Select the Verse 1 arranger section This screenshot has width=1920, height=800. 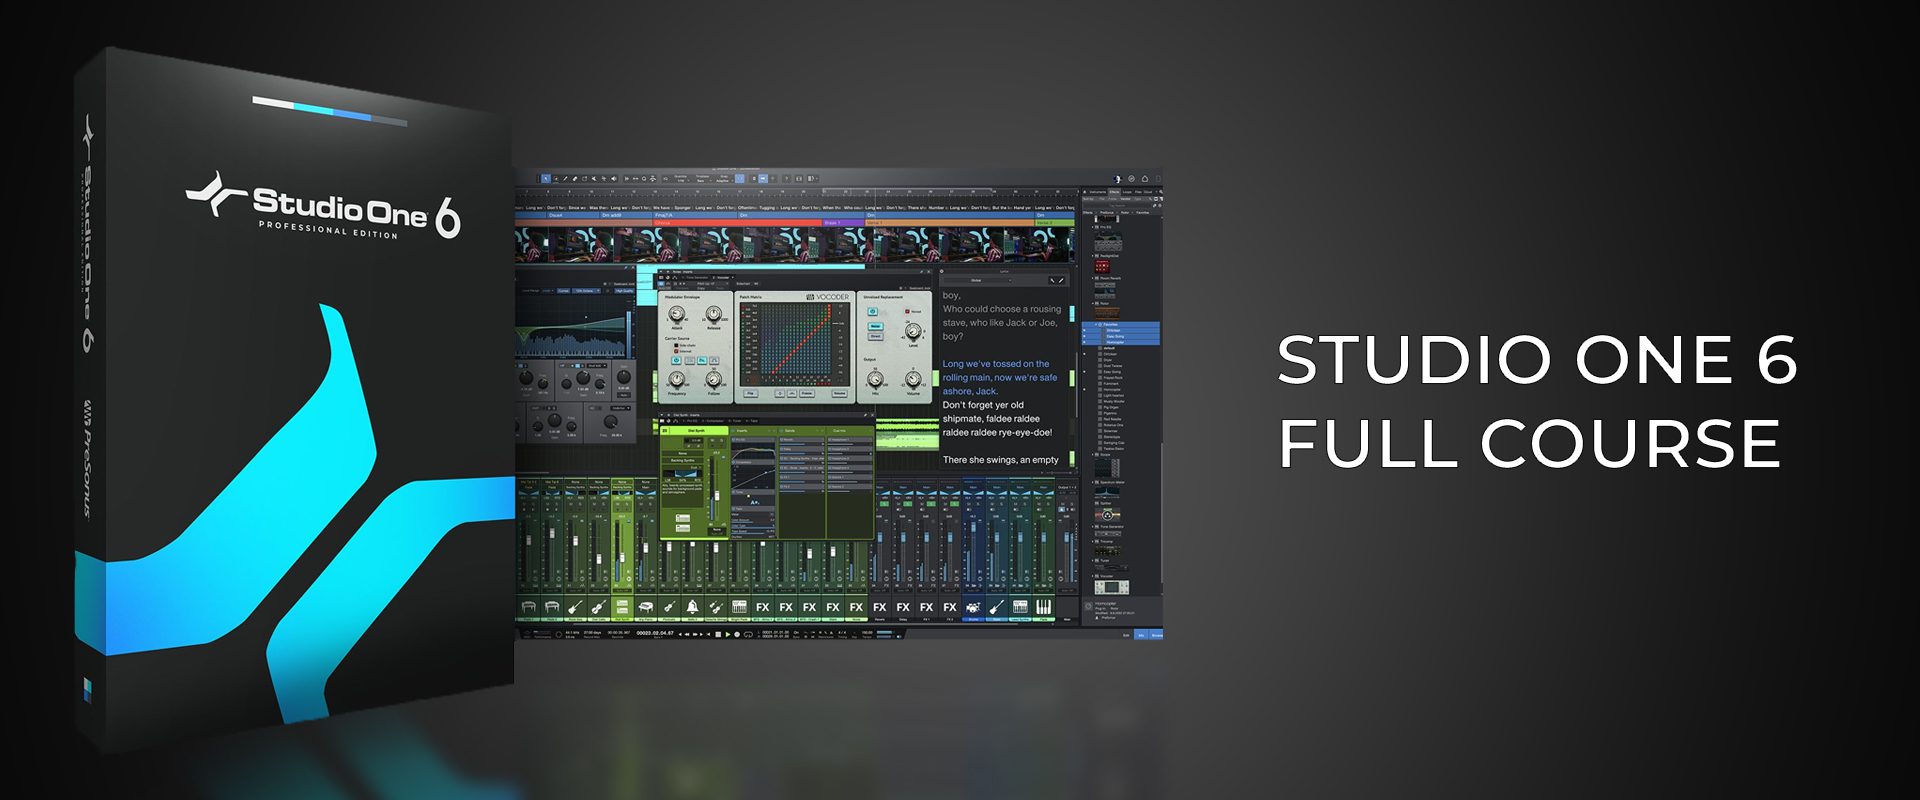949,223
